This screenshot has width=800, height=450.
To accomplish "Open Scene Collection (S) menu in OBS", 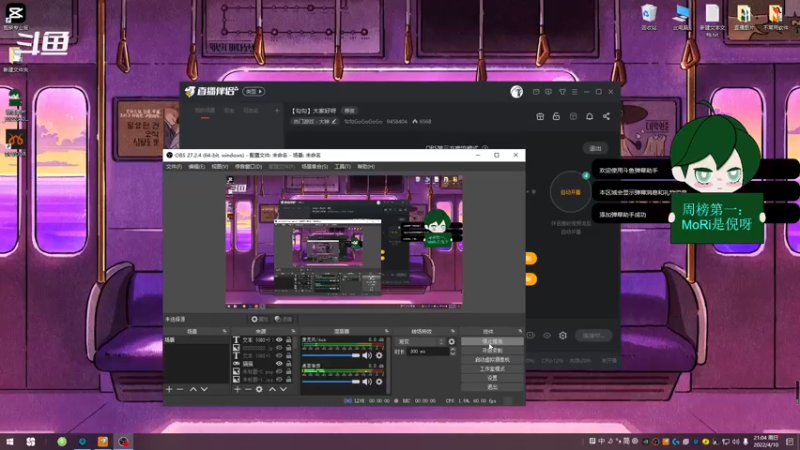I will point(314,167).
